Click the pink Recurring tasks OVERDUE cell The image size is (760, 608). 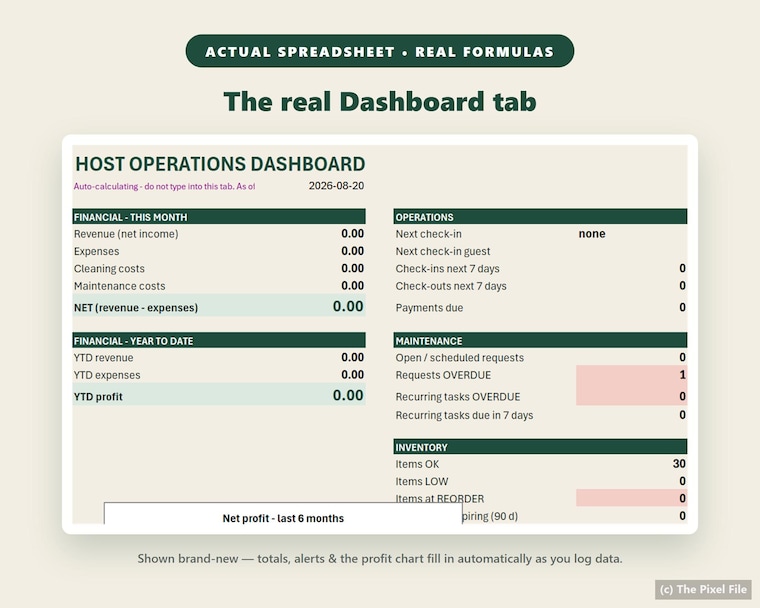[x=632, y=395]
